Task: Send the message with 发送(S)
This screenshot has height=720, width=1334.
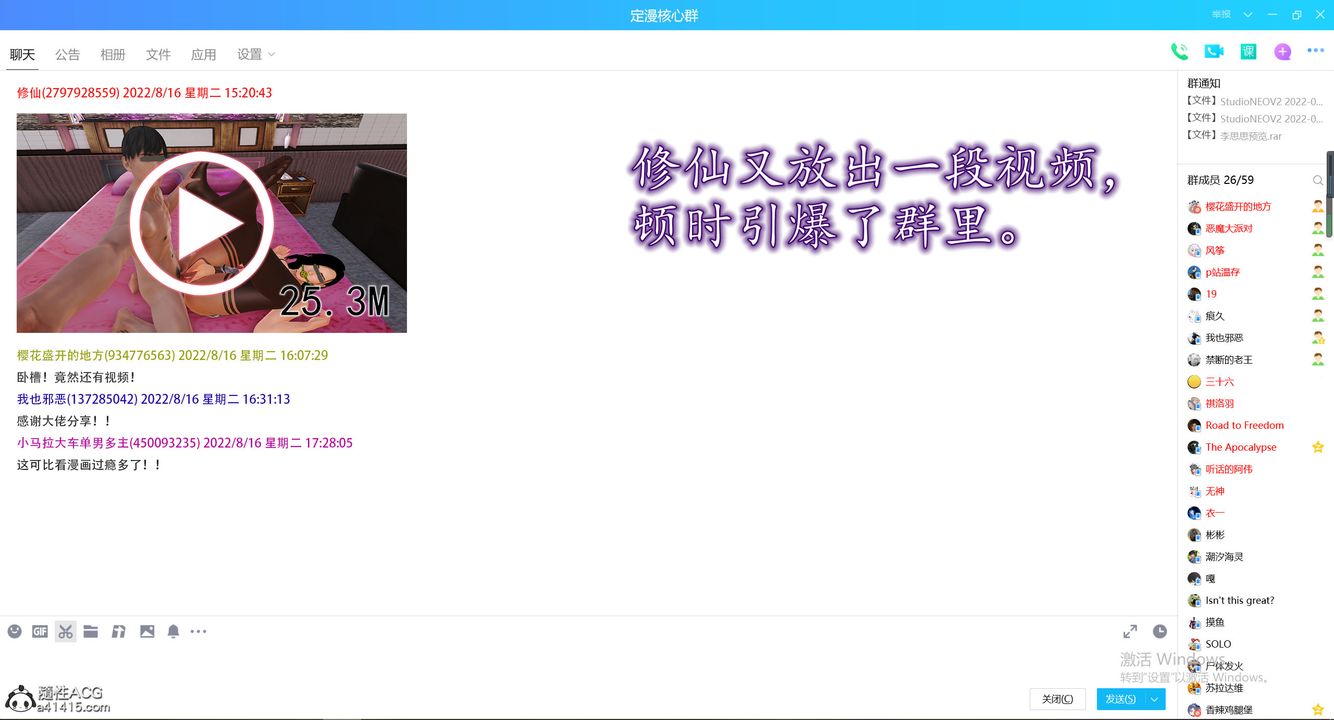Action: (x=1122, y=699)
